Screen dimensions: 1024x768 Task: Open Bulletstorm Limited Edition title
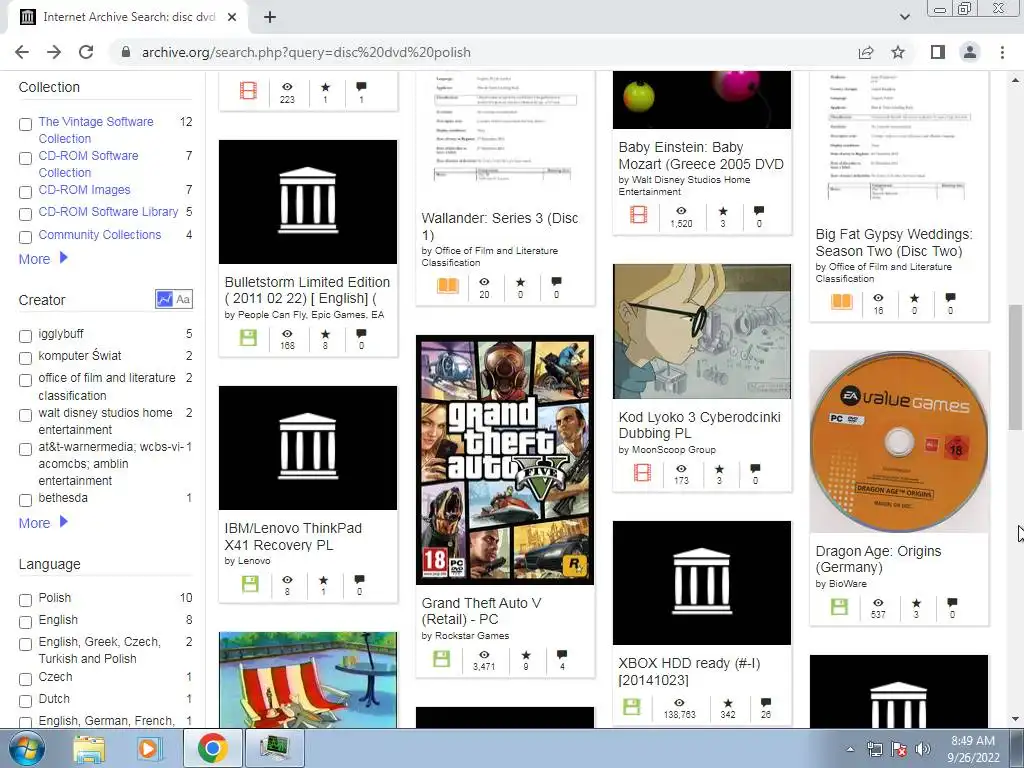307,290
